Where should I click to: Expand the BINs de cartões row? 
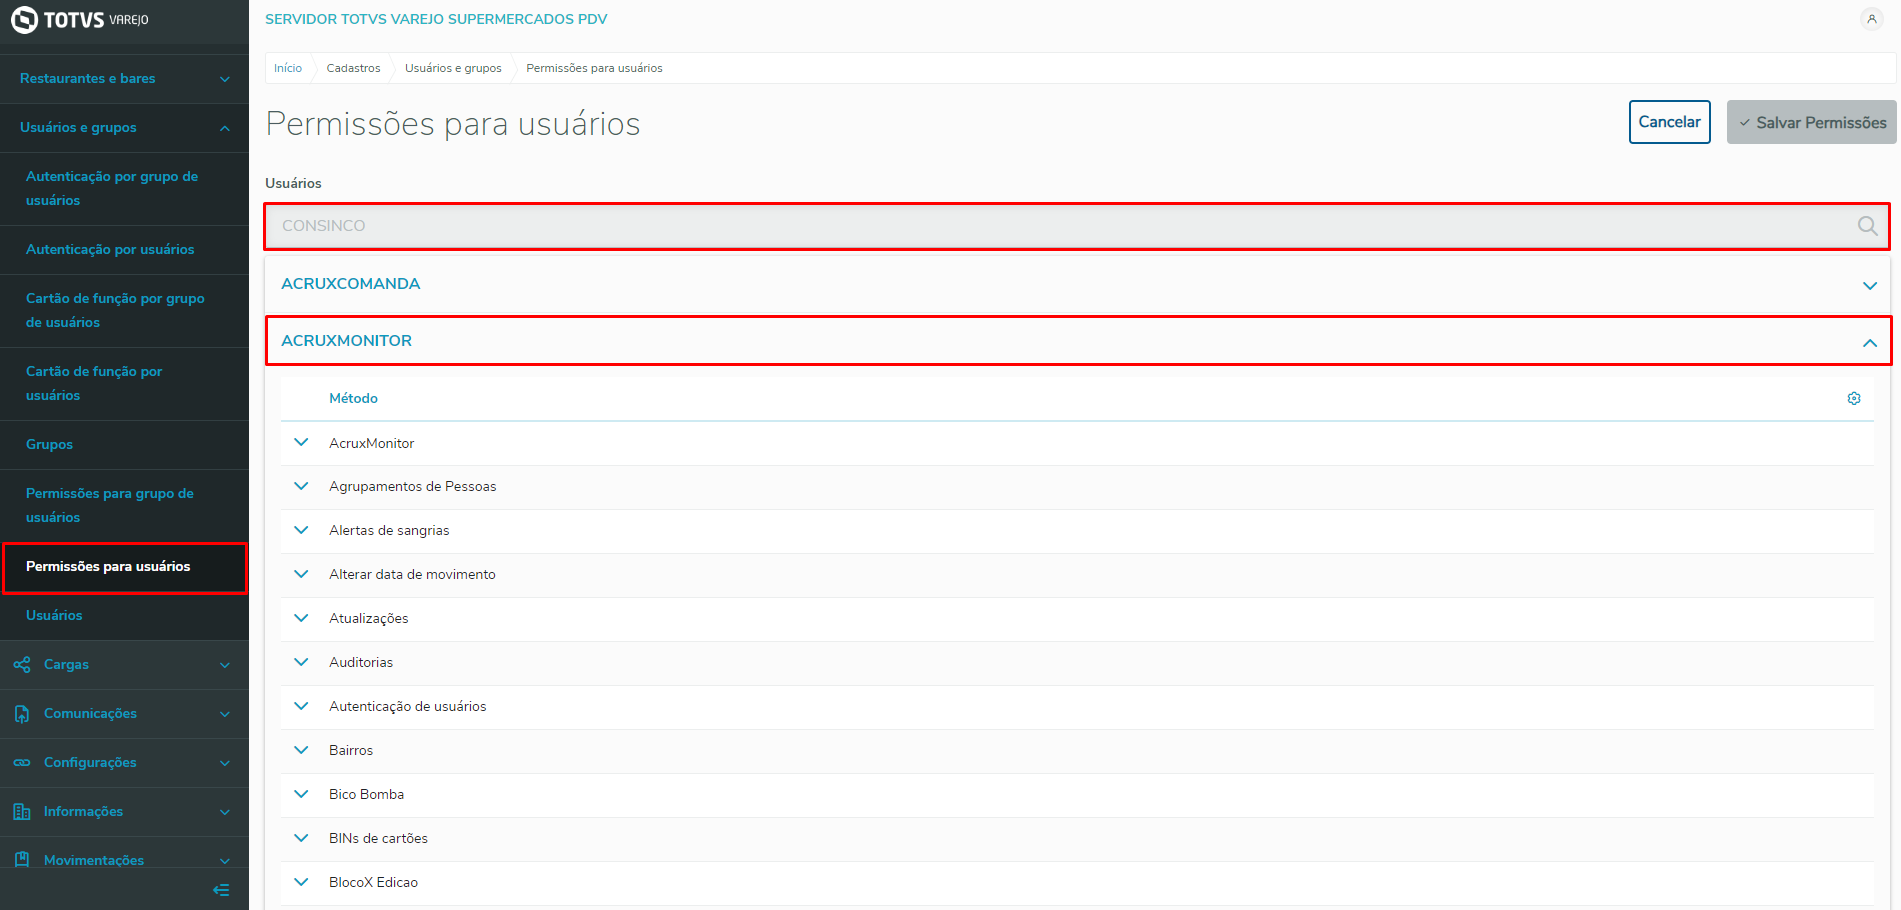301,838
